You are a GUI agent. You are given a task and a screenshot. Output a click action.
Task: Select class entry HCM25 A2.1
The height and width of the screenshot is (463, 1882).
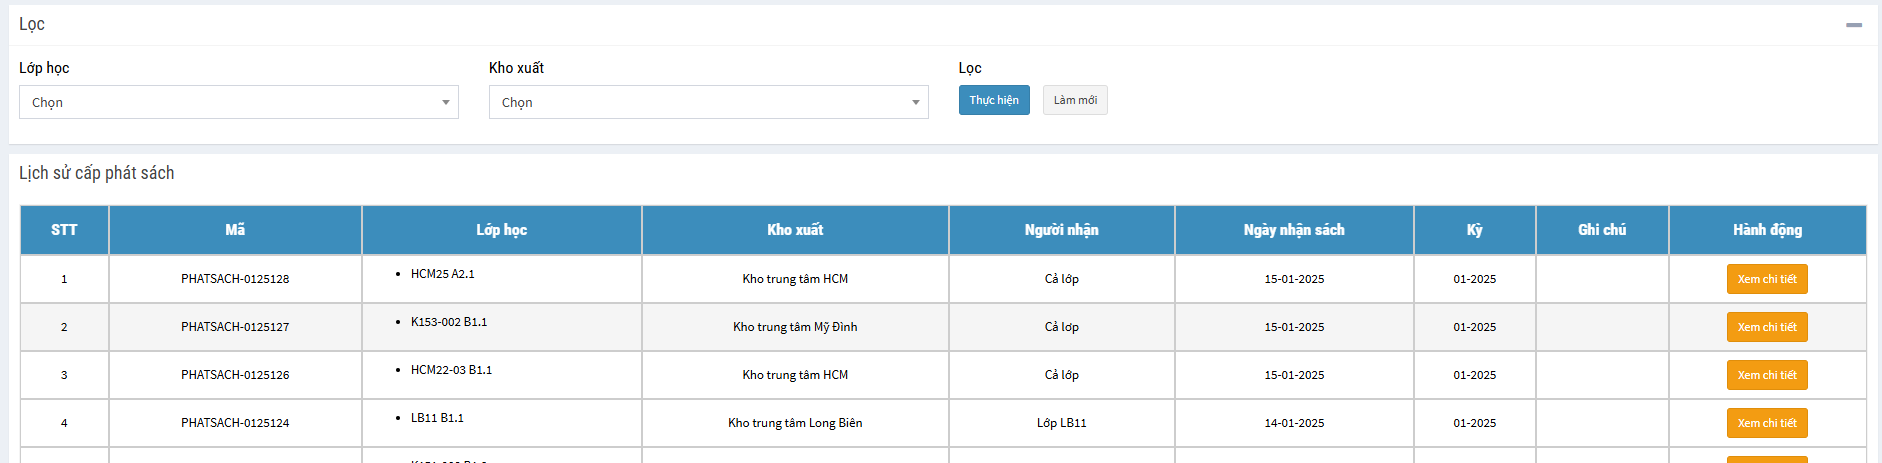[442, 274]
